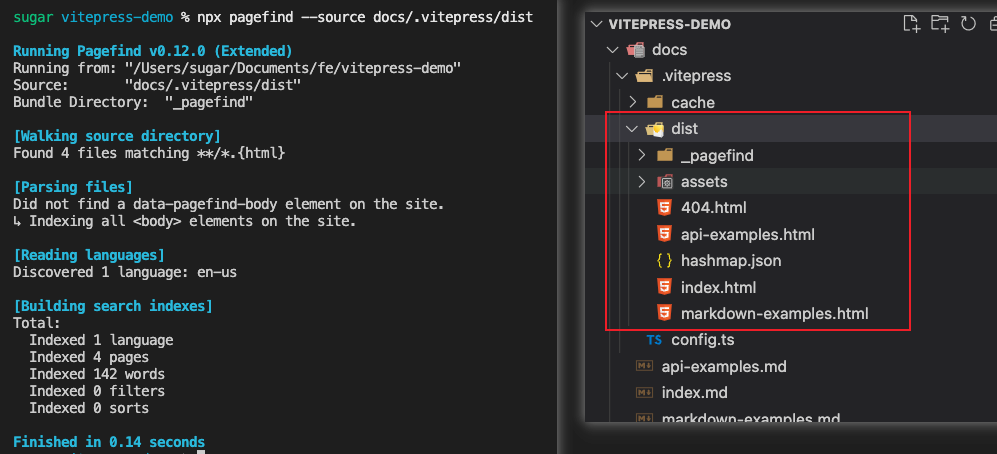The image size is (997, 454).
Task: Select the dist folder name
Action: 685,129
